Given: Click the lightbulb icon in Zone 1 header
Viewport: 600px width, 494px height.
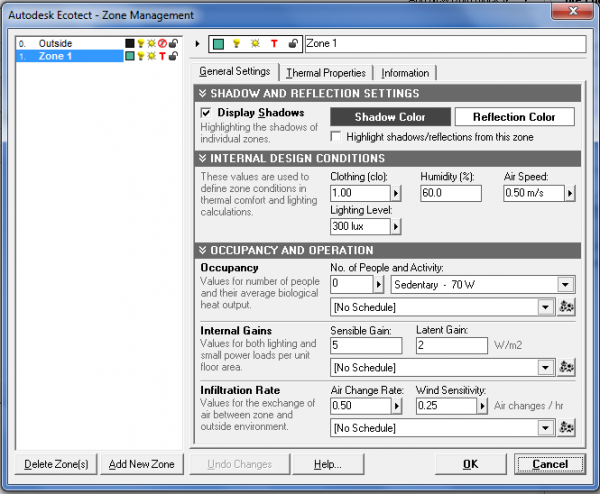Looking at the screenshot, I should [236, 44].
